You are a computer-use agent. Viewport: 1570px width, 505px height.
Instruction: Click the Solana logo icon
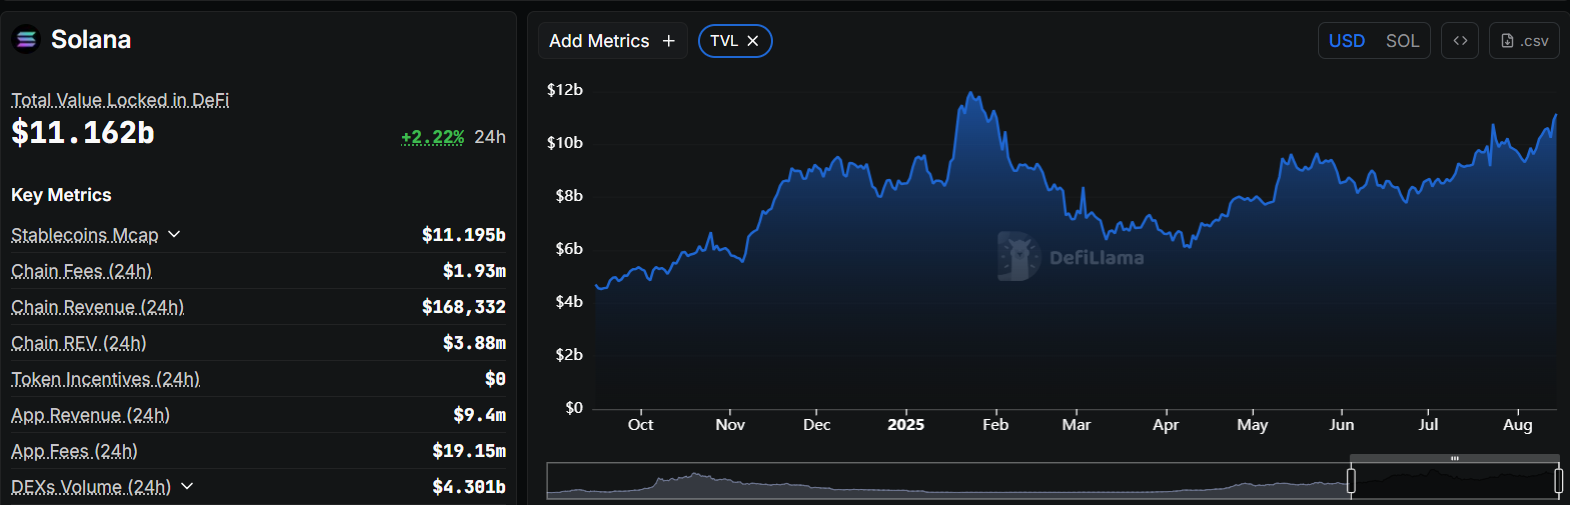26,40
